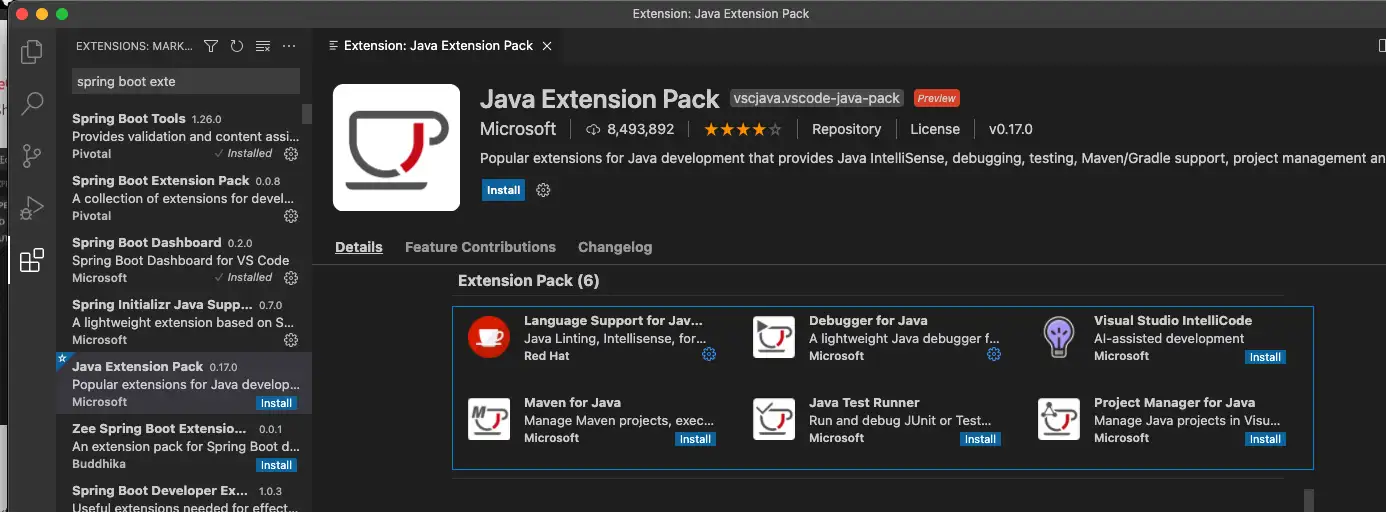Install Project Manager for Java

pos(1266,439)
